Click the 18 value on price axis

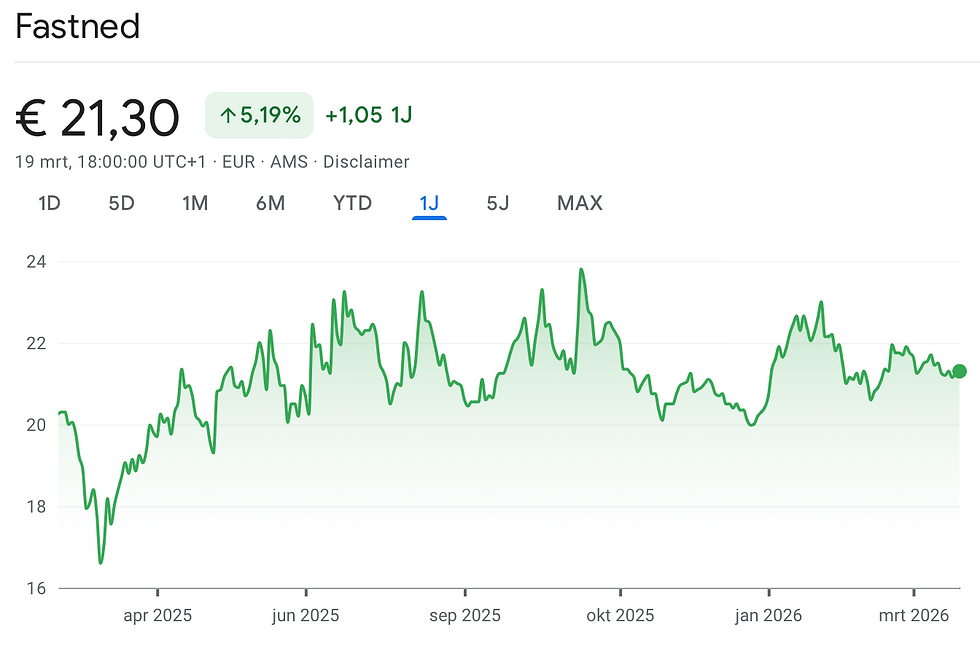pyautogui.click(x=36, y=507)
